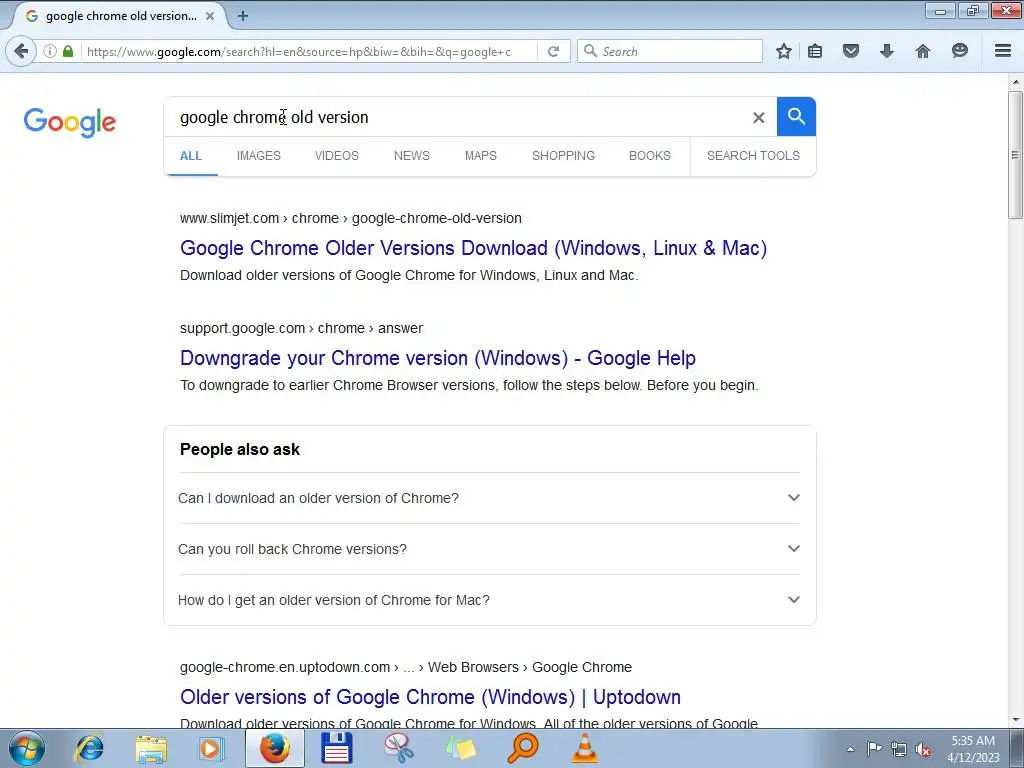Switch to the BOOKS tab
1024x768 pixels.
pyautogui.click(x=650, y=155)
